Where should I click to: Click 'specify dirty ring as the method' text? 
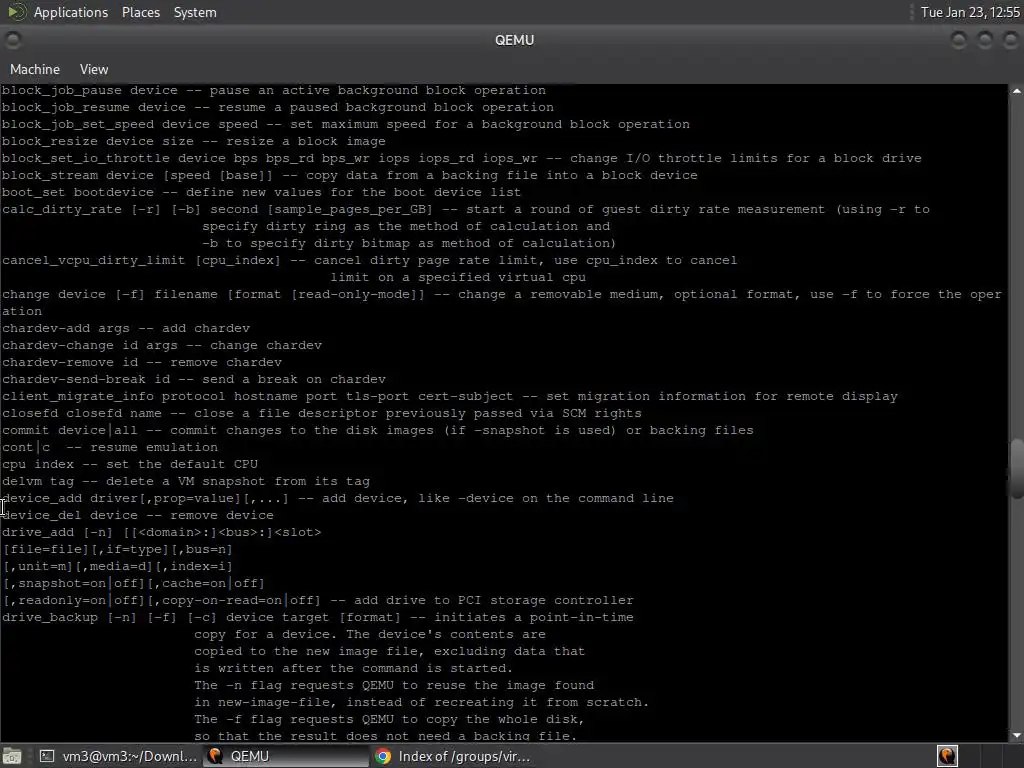406,226
